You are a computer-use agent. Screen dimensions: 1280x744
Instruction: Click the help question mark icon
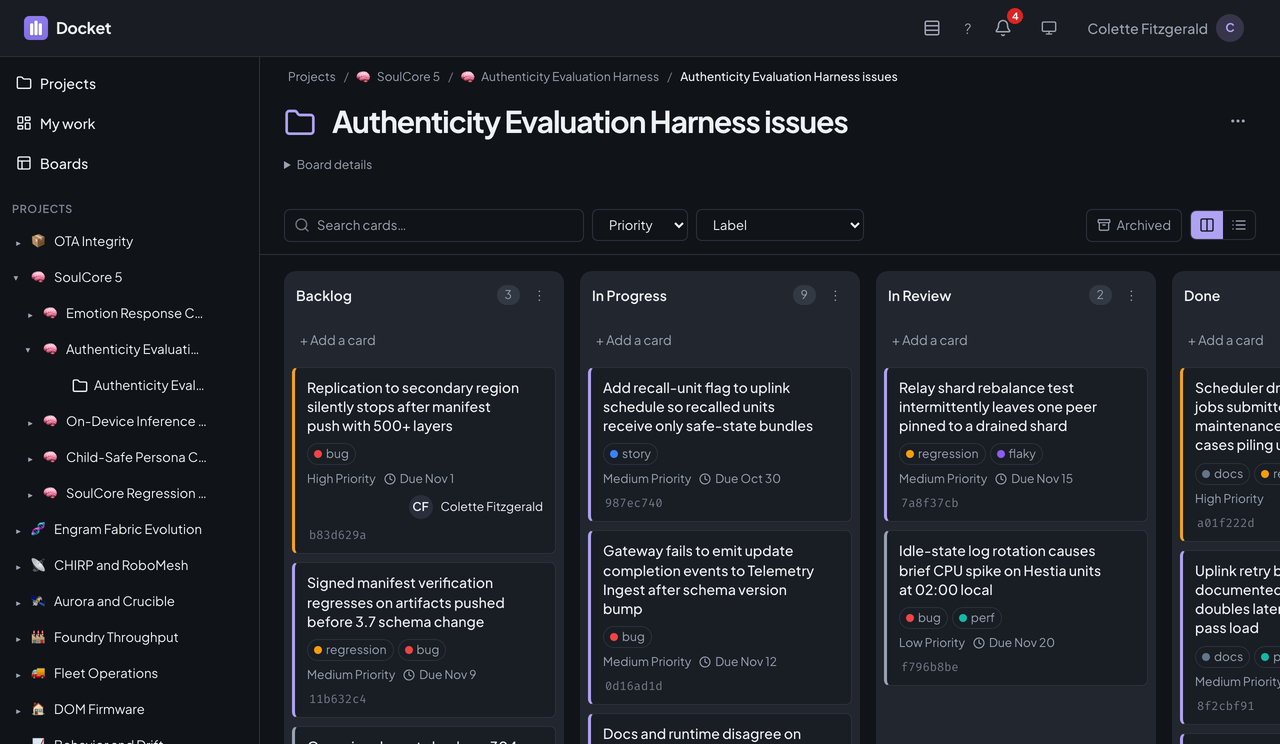tap(967, 28)
